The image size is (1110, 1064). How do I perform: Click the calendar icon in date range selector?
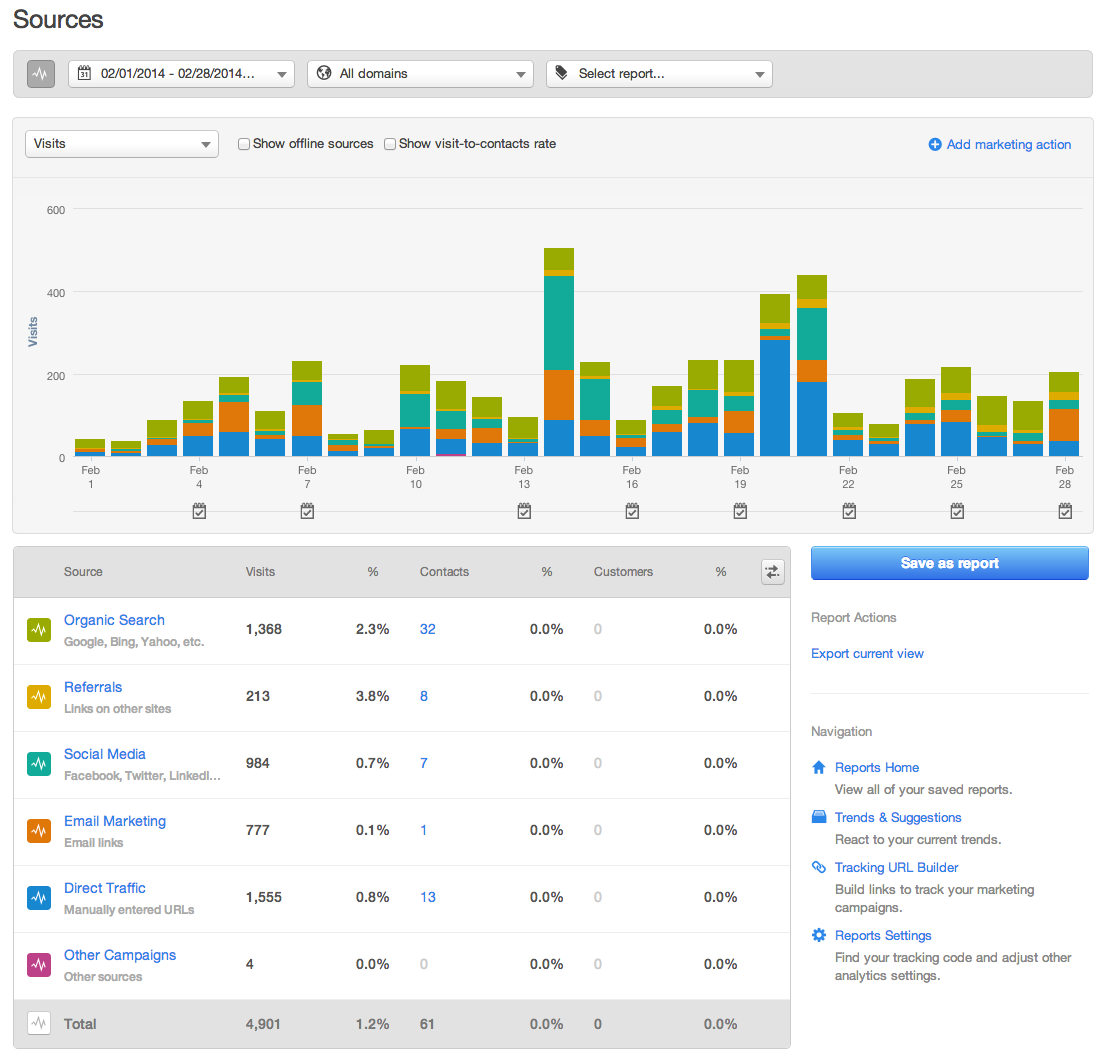pos(84,73)
